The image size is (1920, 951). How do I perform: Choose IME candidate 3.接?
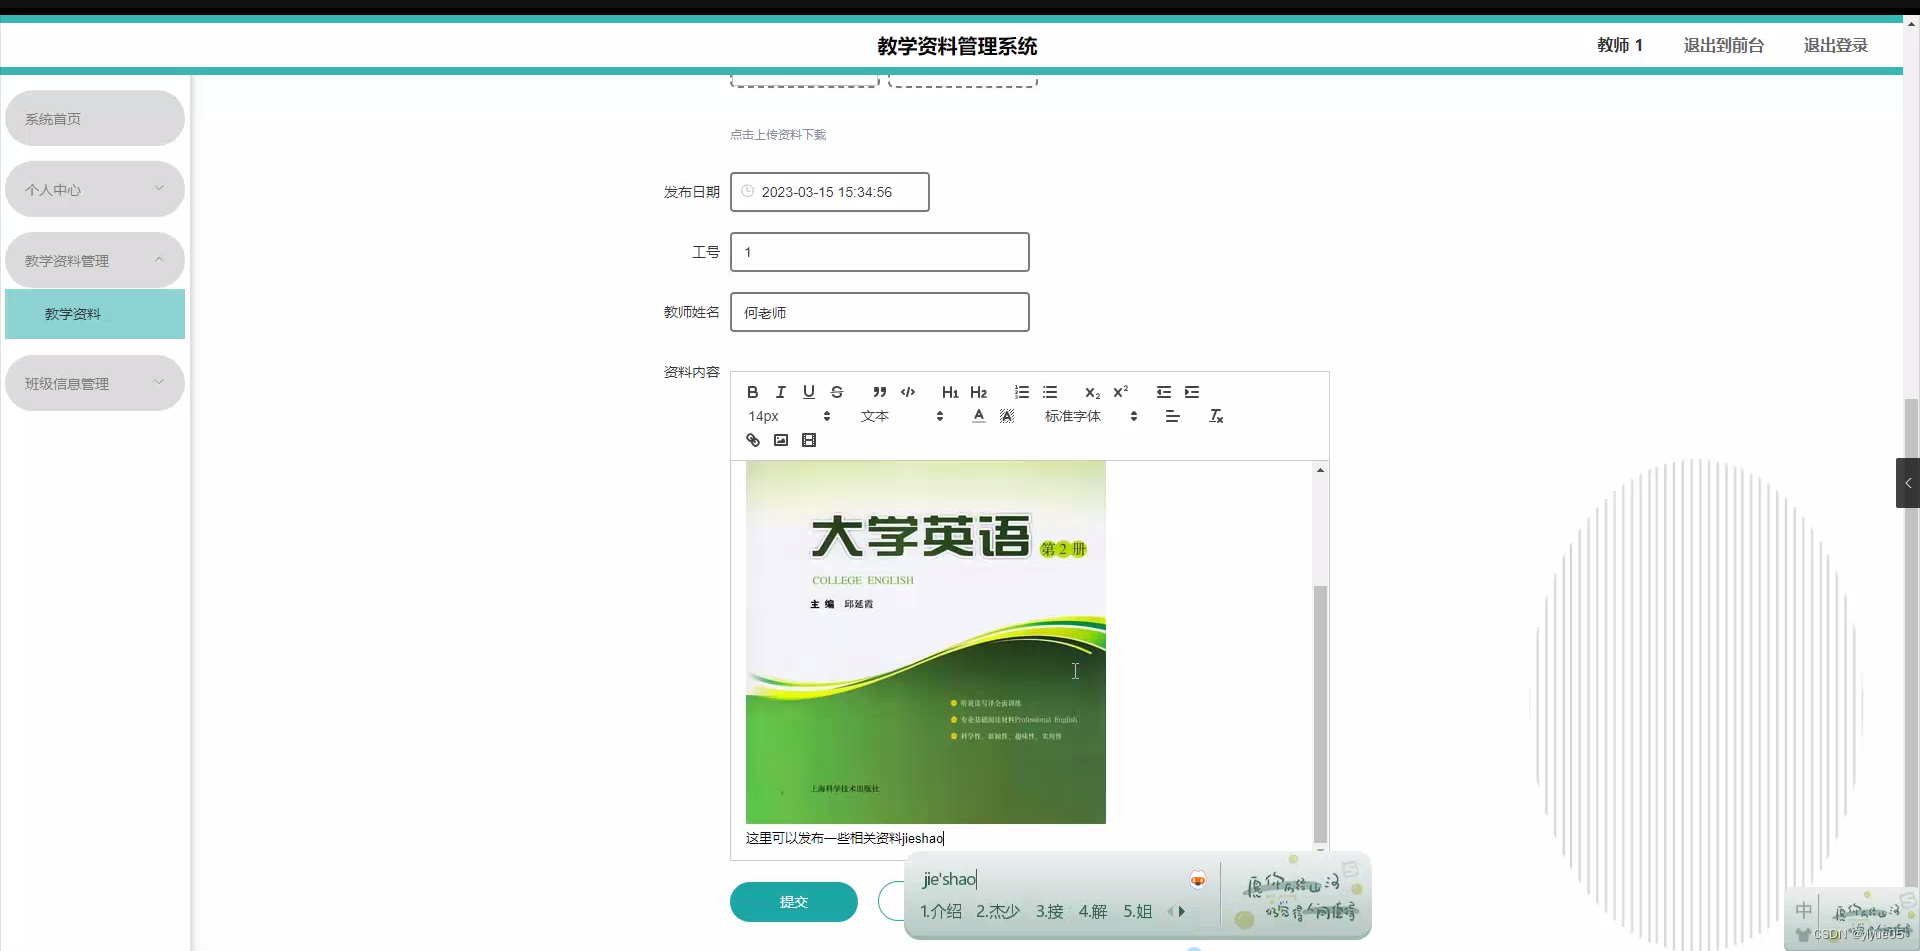click(x=1050, y=911)
